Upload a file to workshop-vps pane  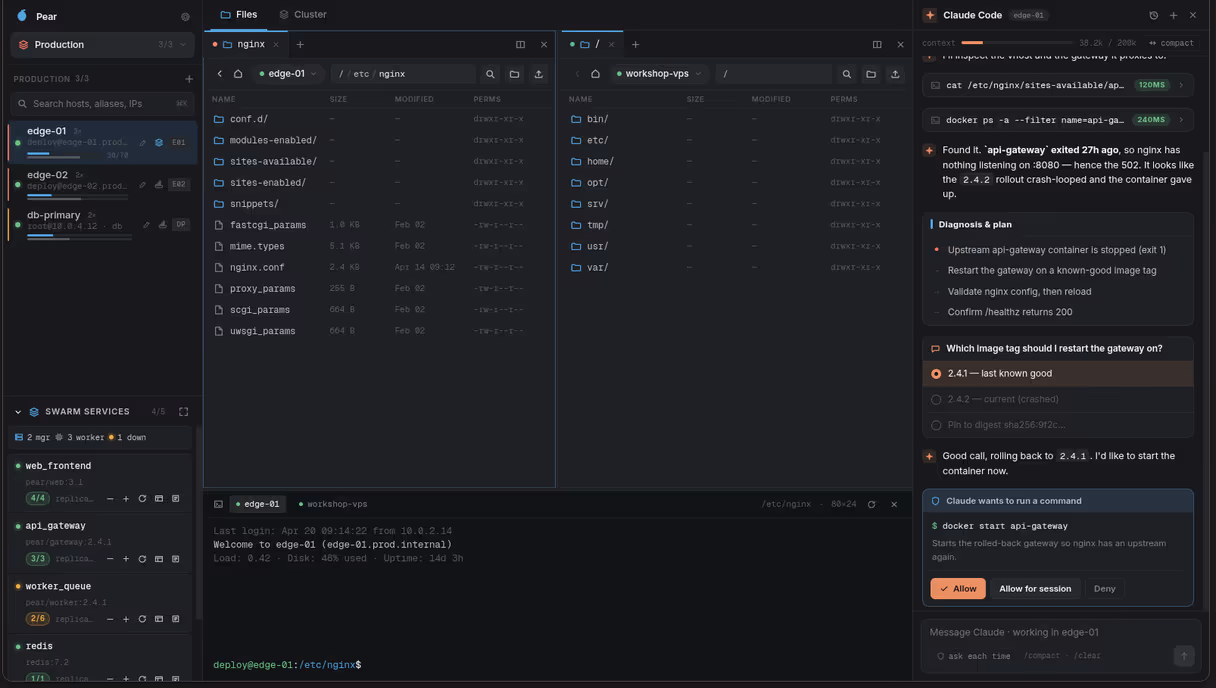(895, 74)
